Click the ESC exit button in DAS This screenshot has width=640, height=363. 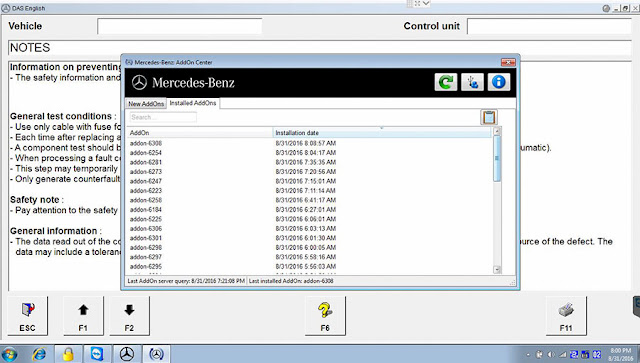(27, 316)
